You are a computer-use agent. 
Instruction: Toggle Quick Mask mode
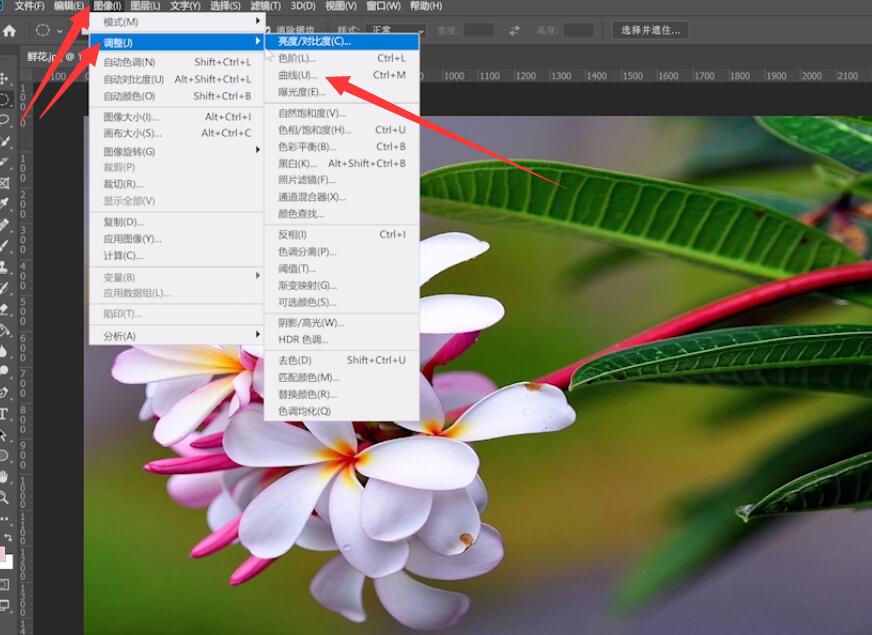4,584
